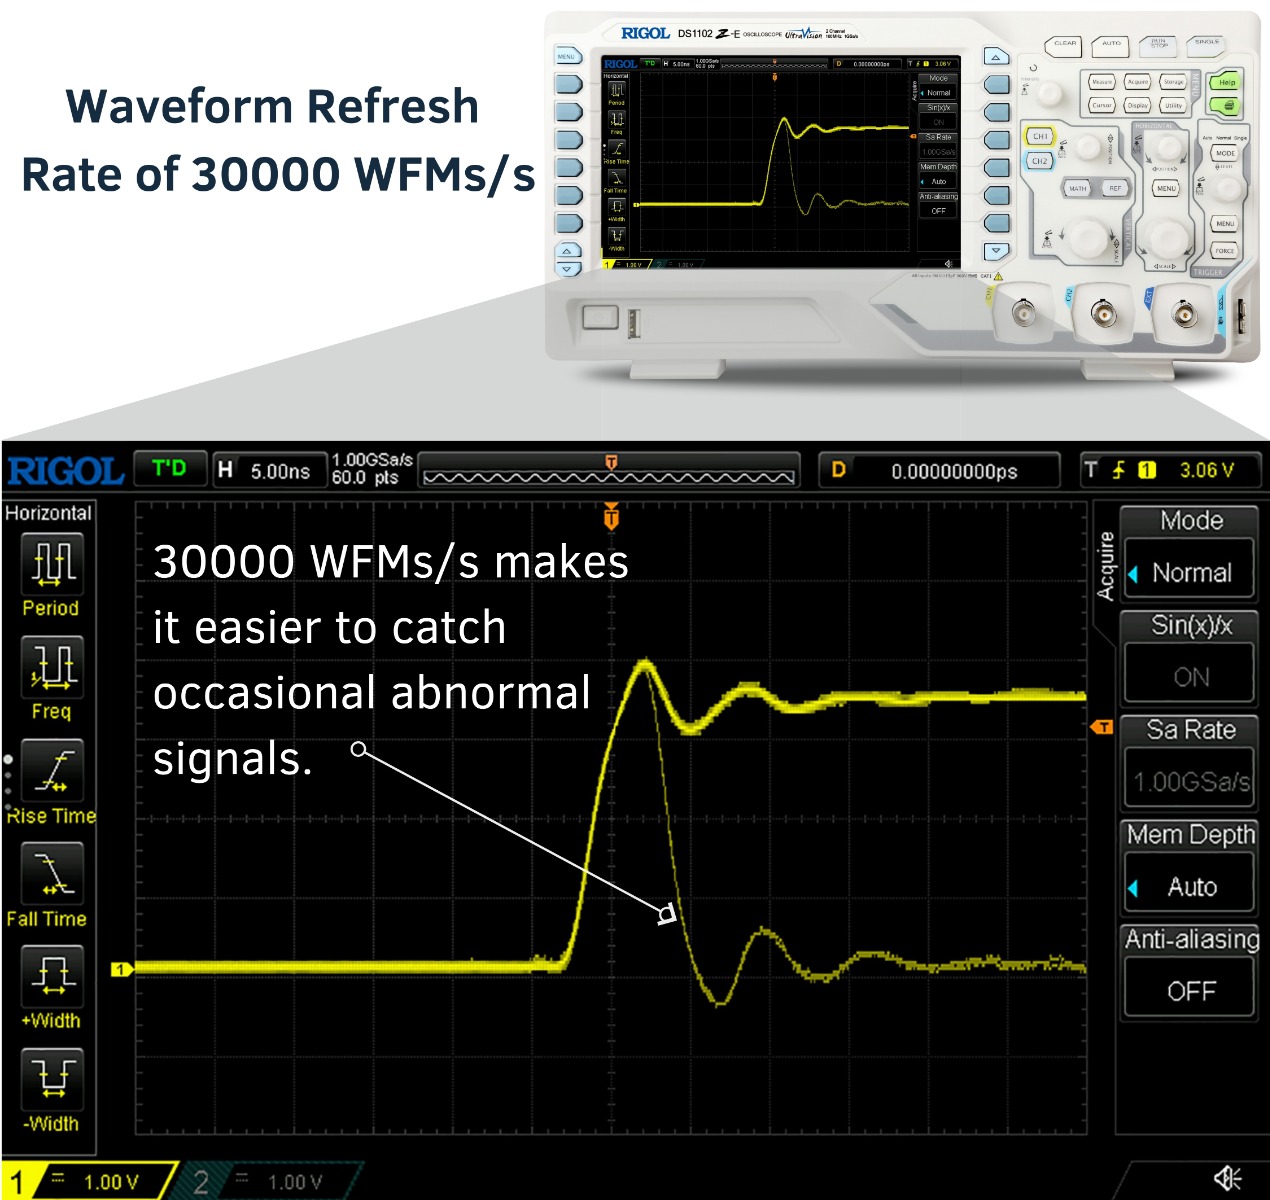Select the Period measurement icon on enlarged screen
This screenshot has width=1270, height=1200.
click(52, 562)
